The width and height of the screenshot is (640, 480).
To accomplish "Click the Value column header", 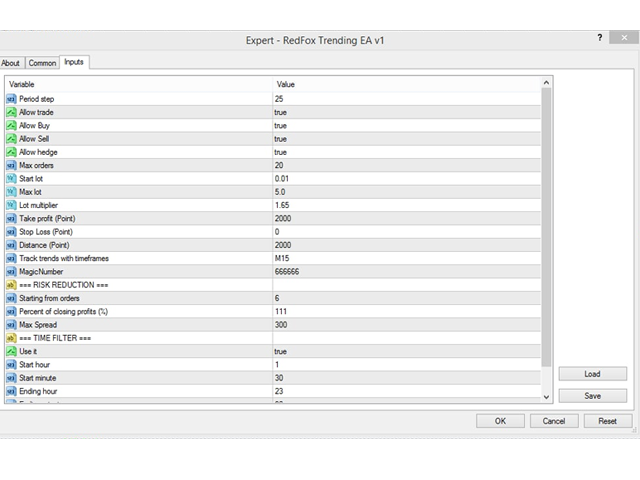I will (407, 84).
